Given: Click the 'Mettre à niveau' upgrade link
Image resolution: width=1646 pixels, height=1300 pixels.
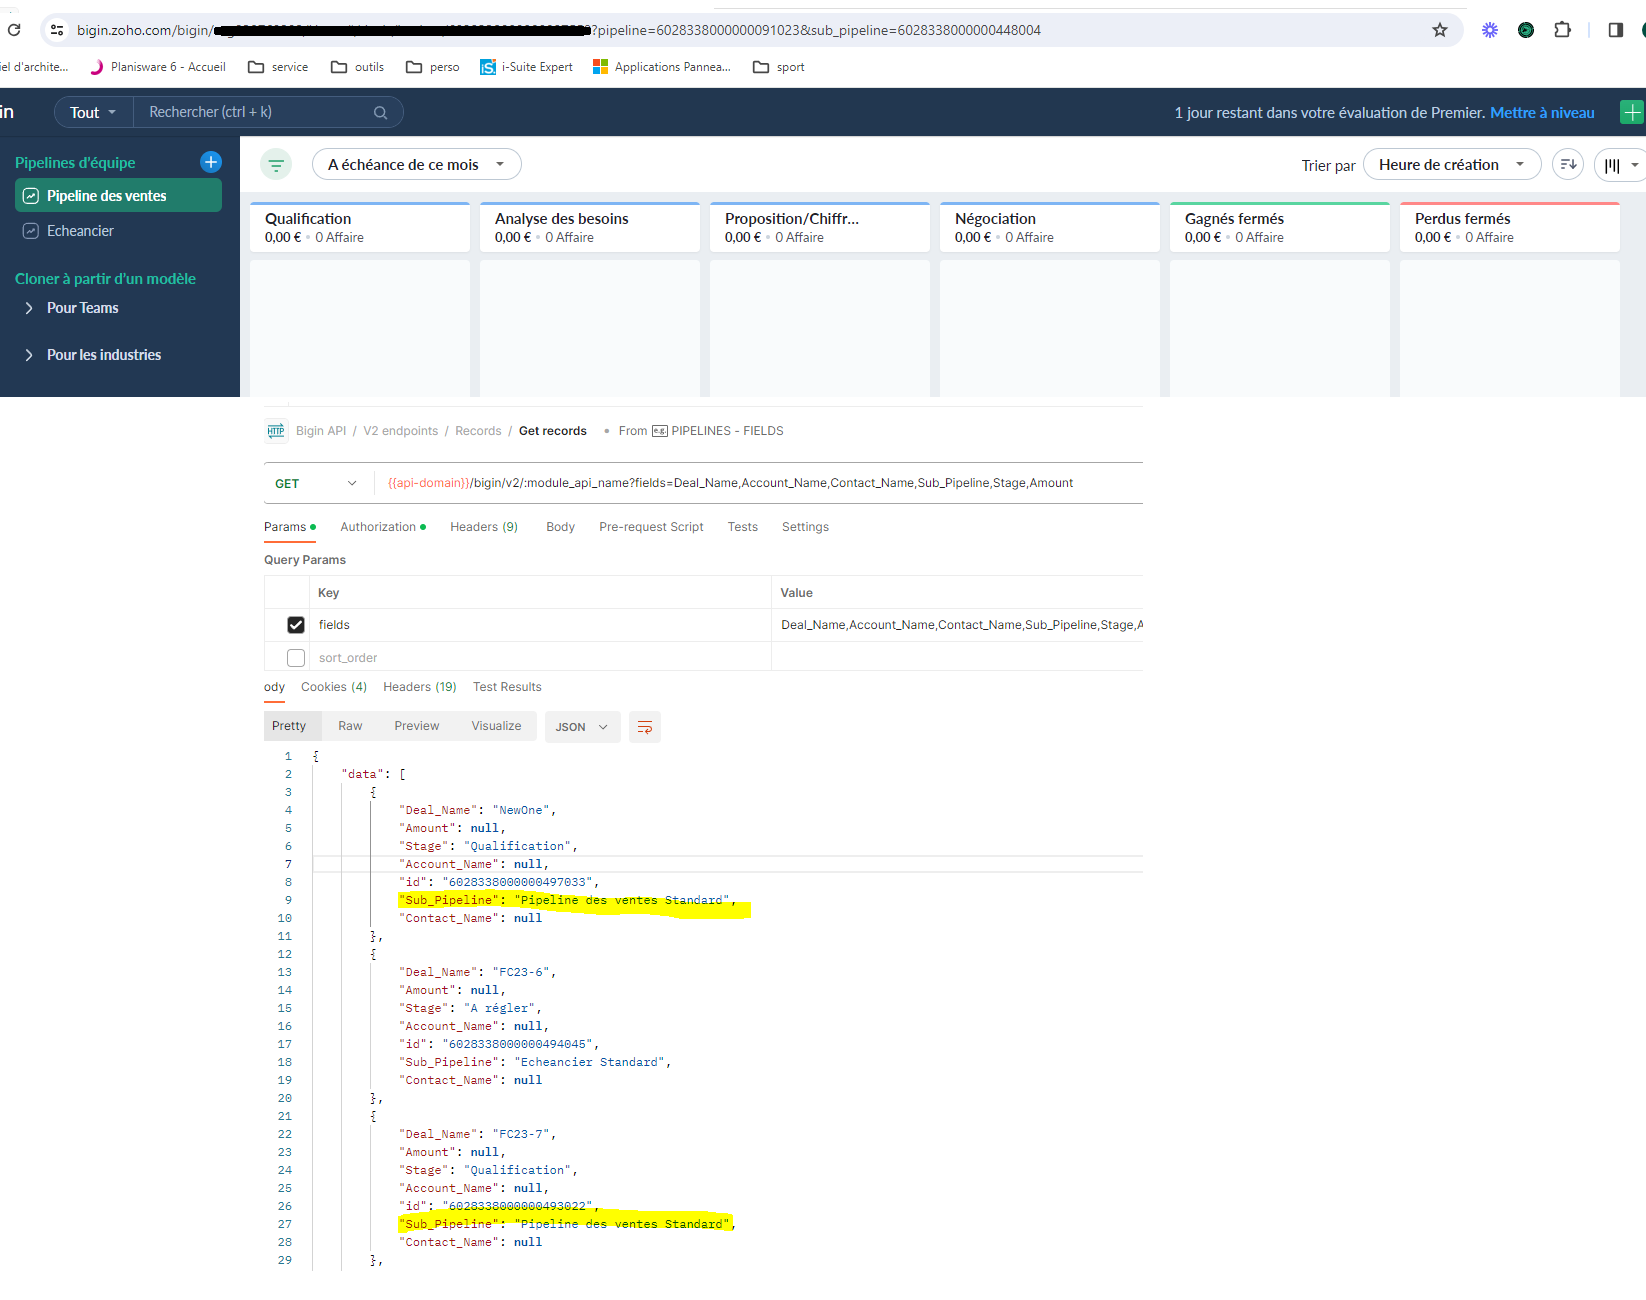Looking at the screenshot, I should click(1542, 113).
